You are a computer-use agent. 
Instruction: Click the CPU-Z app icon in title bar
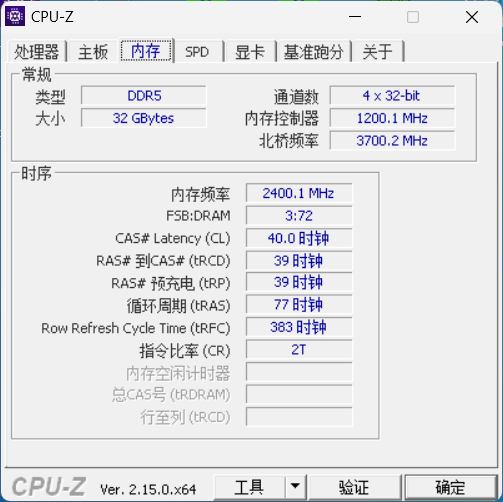[x=15, y=16]
